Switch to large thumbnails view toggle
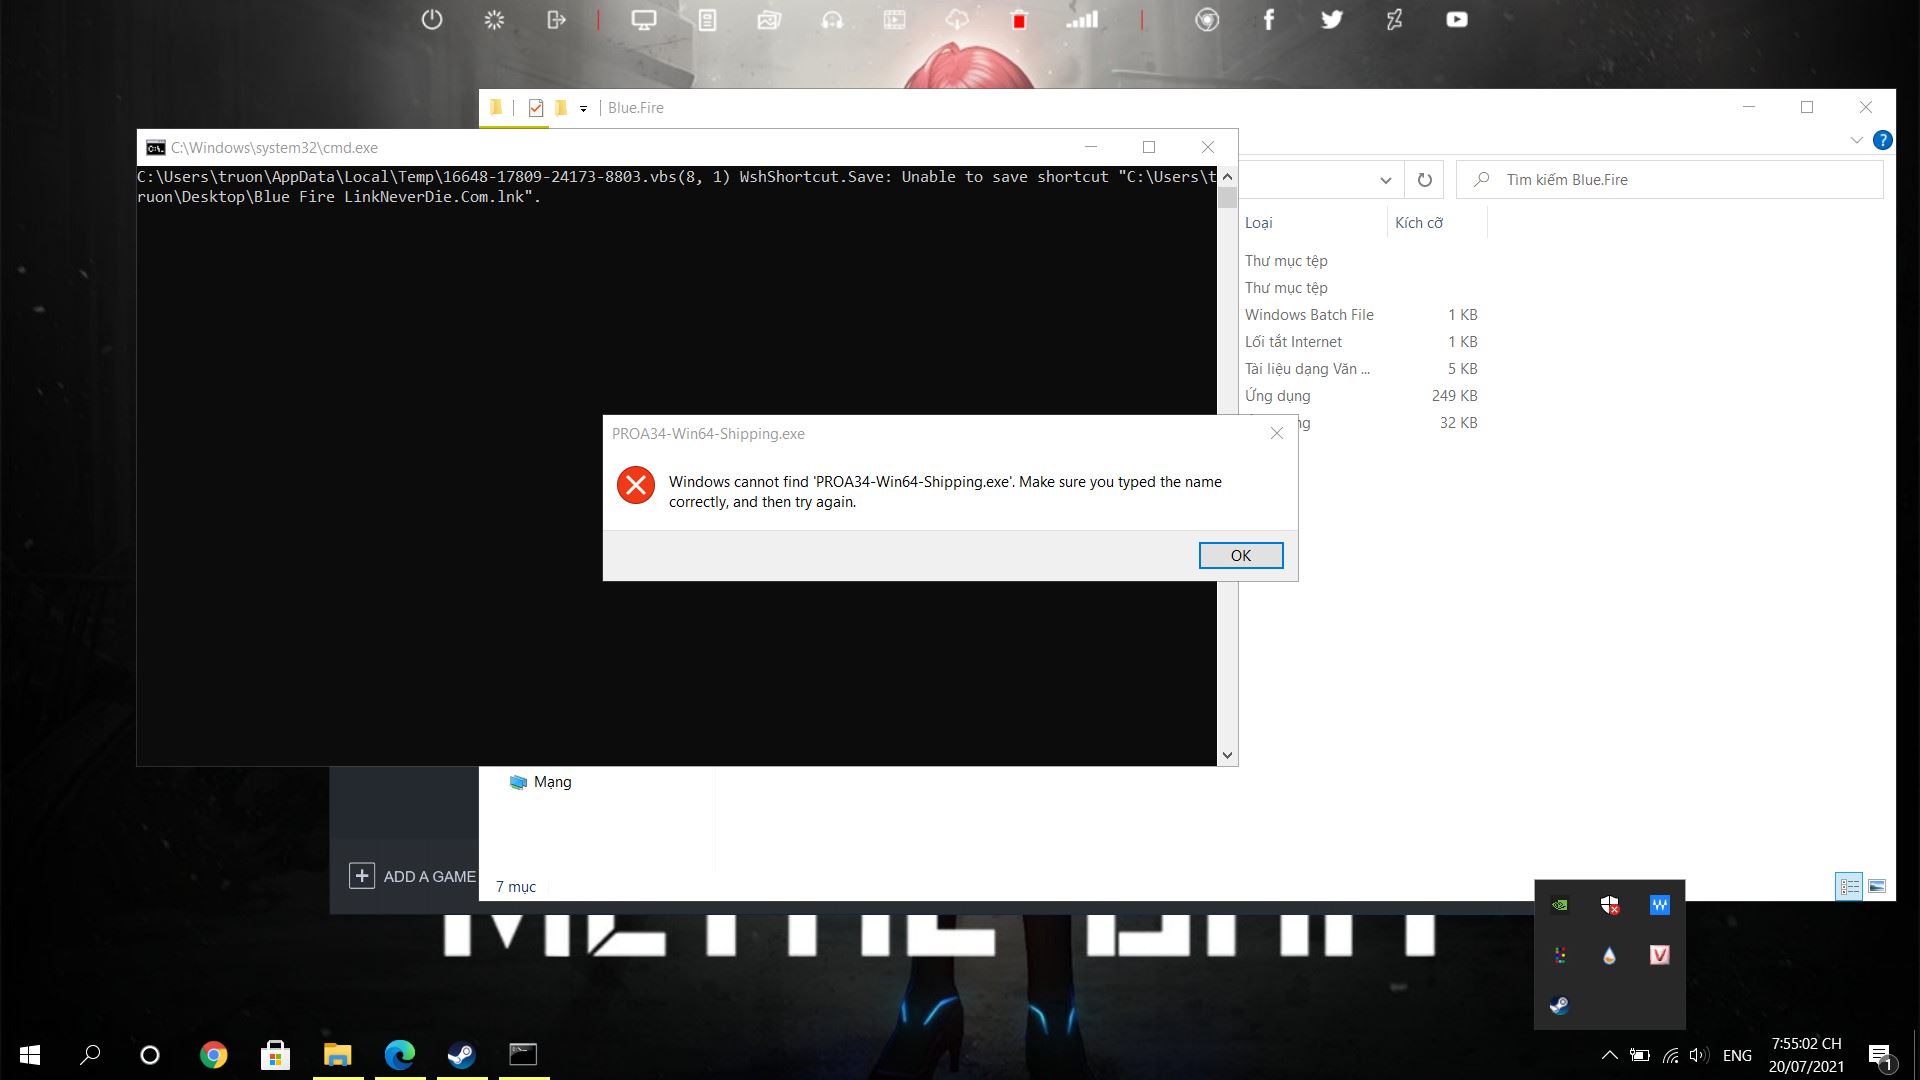 (x=1877, y=886)
